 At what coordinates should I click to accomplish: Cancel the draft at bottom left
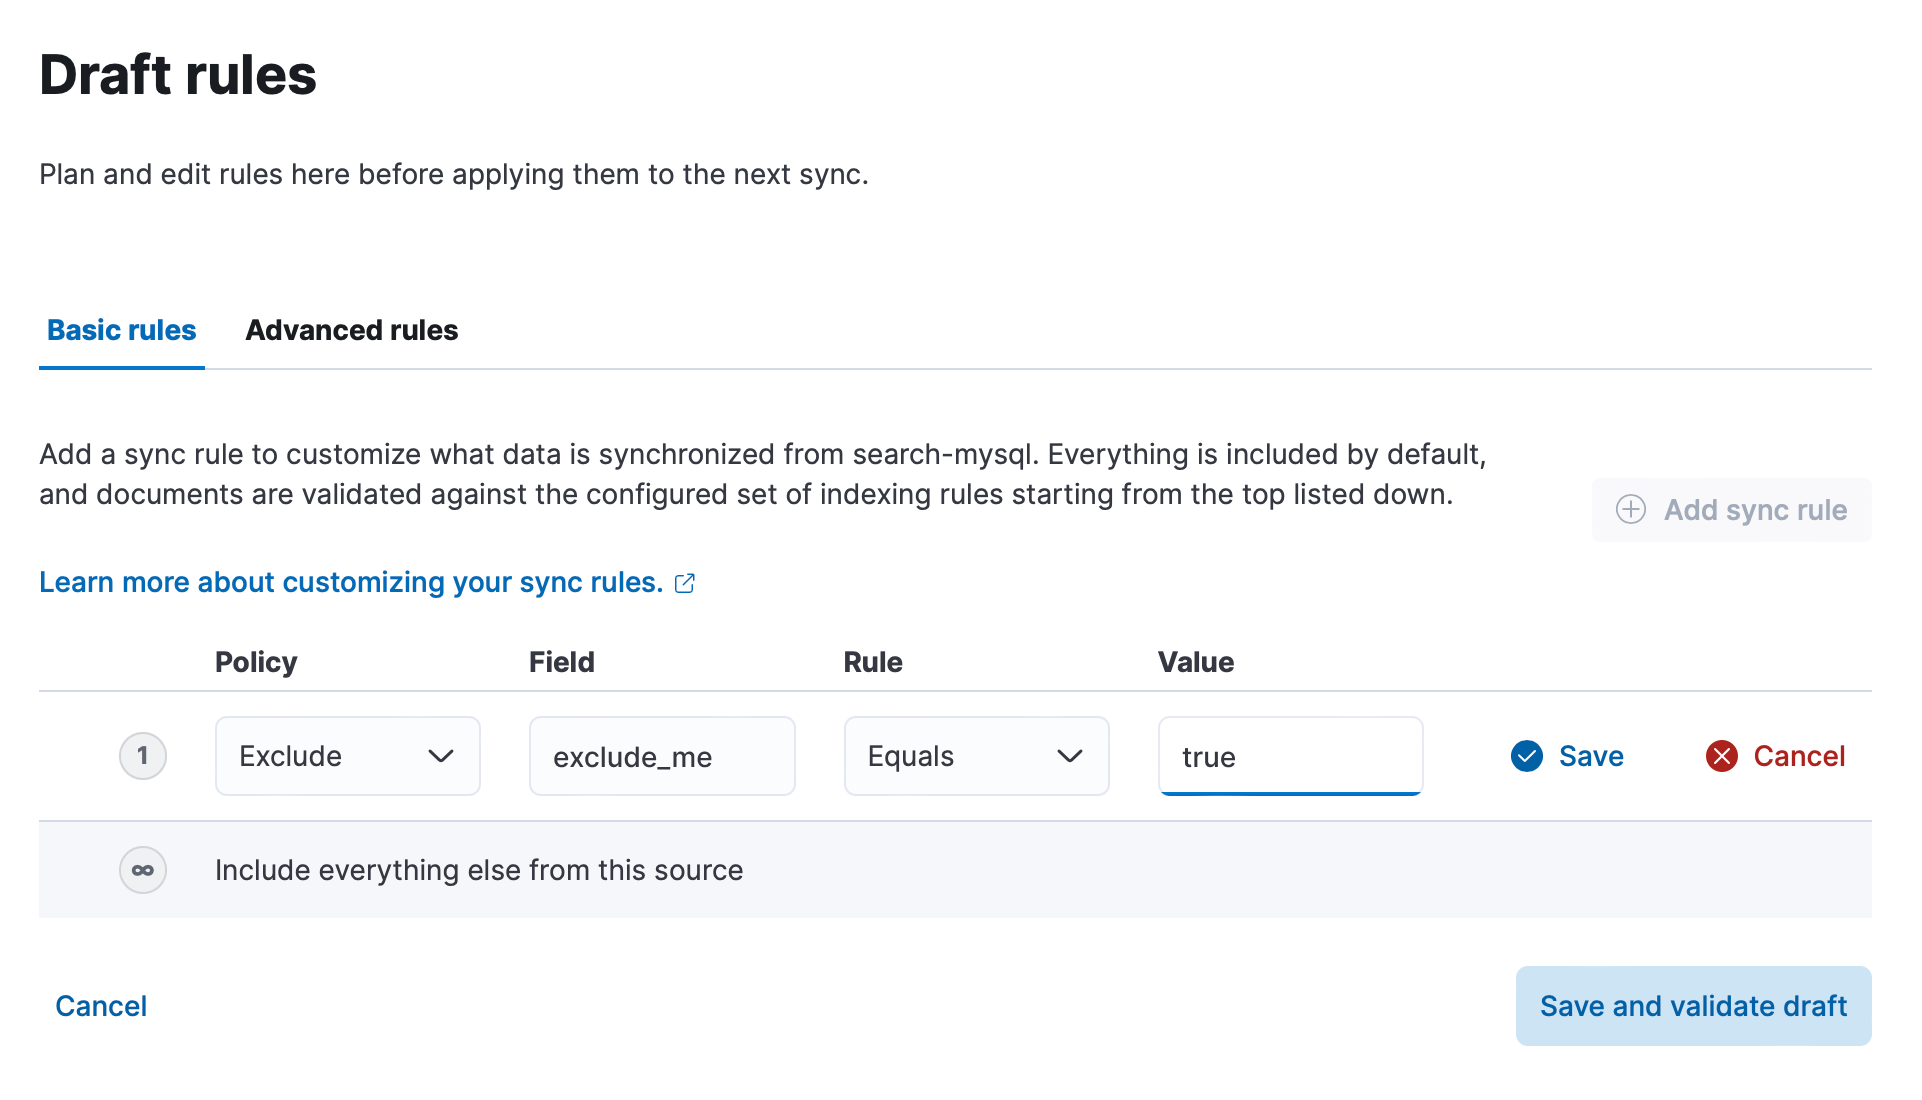click(x=101, y=1006)
